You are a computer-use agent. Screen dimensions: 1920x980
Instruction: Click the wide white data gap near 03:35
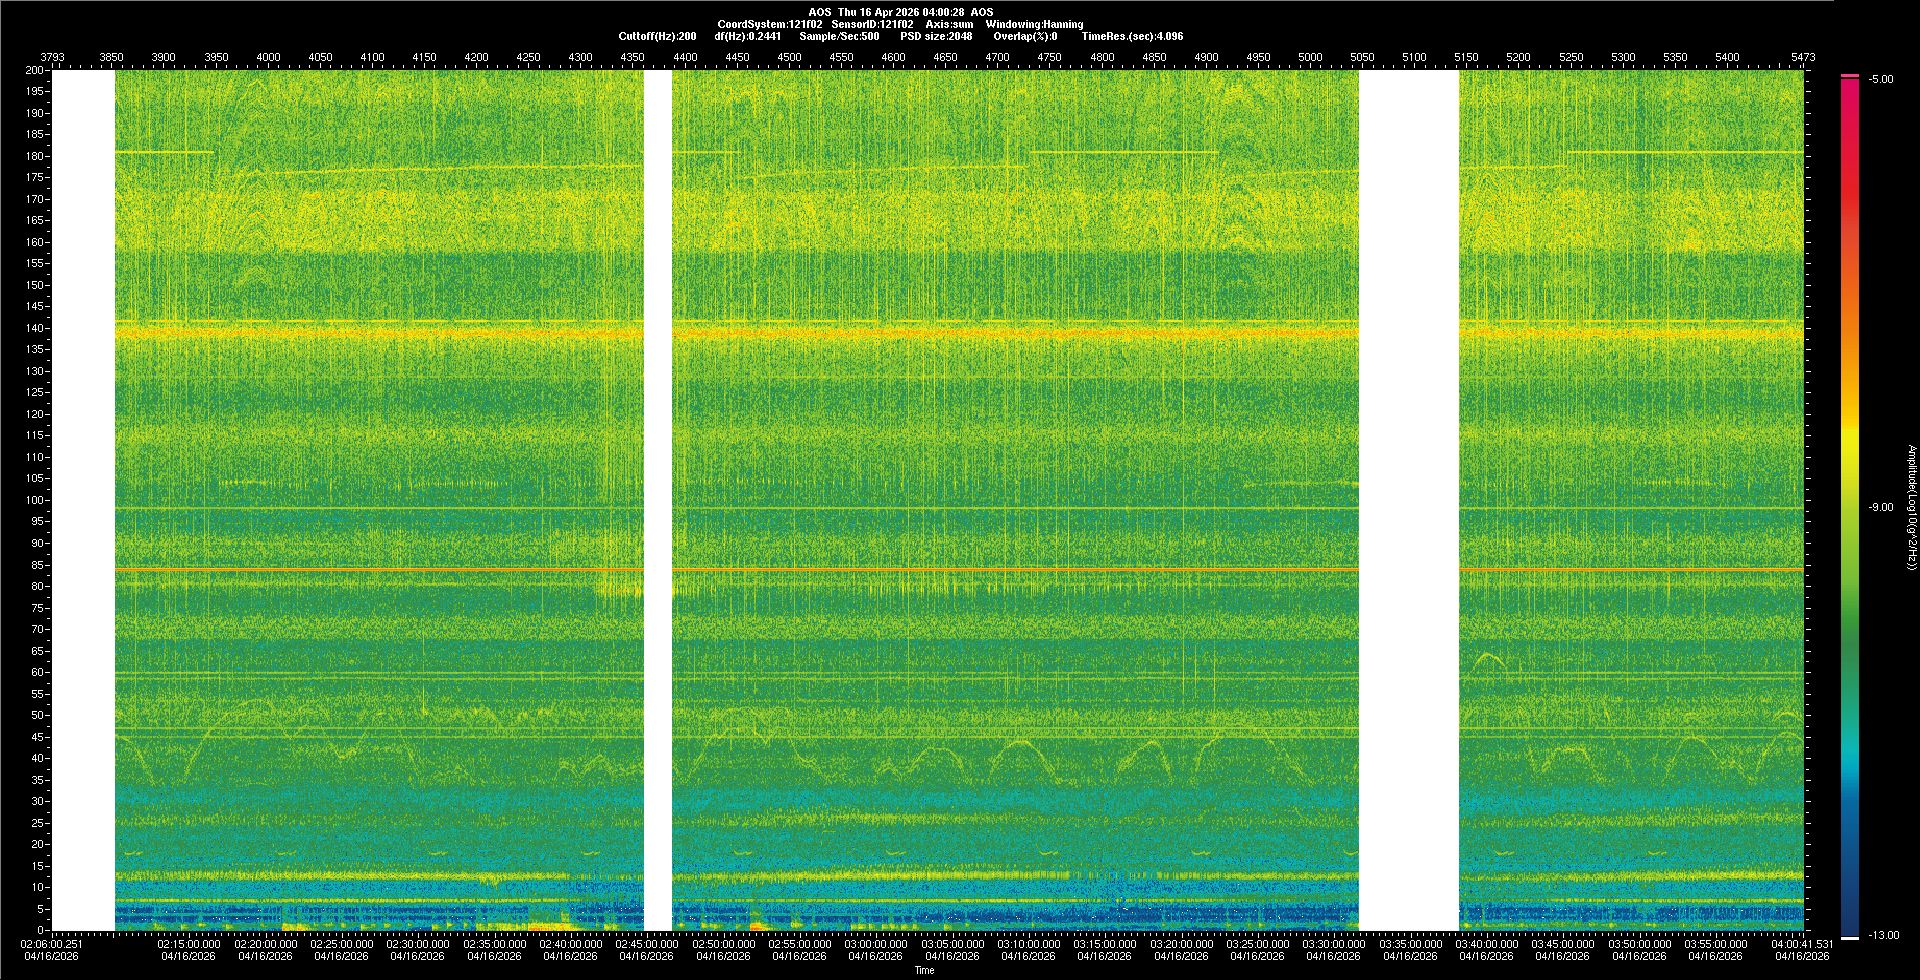1408,500
